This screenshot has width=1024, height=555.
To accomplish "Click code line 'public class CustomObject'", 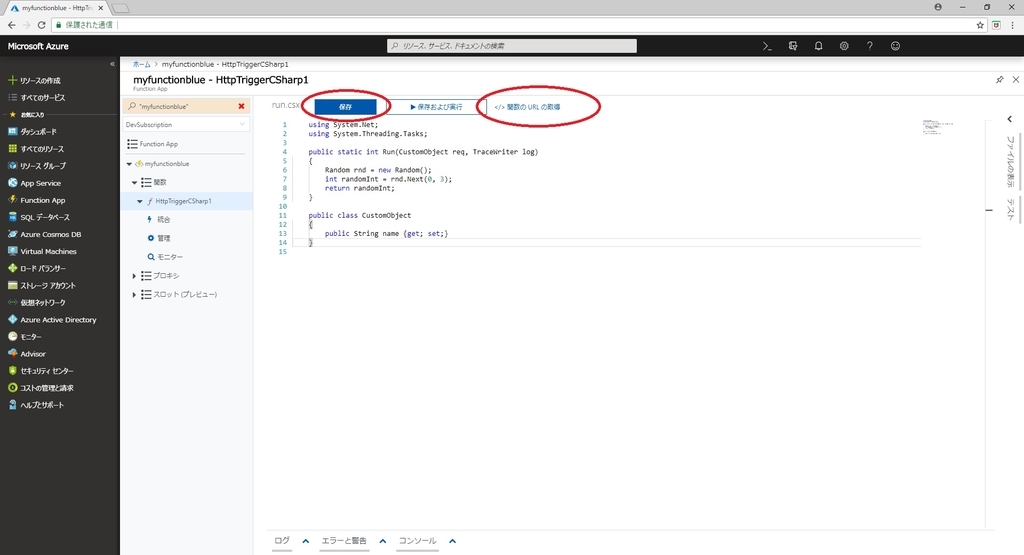I will click(x=360, y=215).
